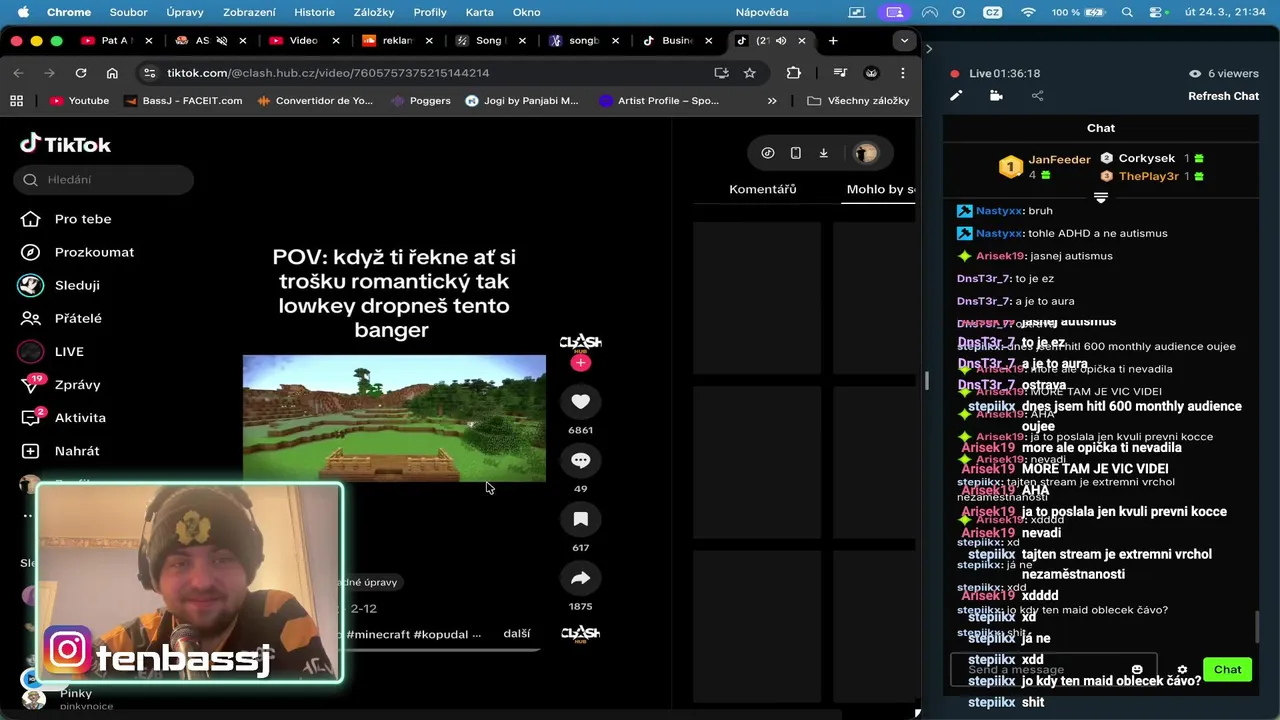Open the Clash Hub avatar above the follow button
1280x720 pixels.
580,342
